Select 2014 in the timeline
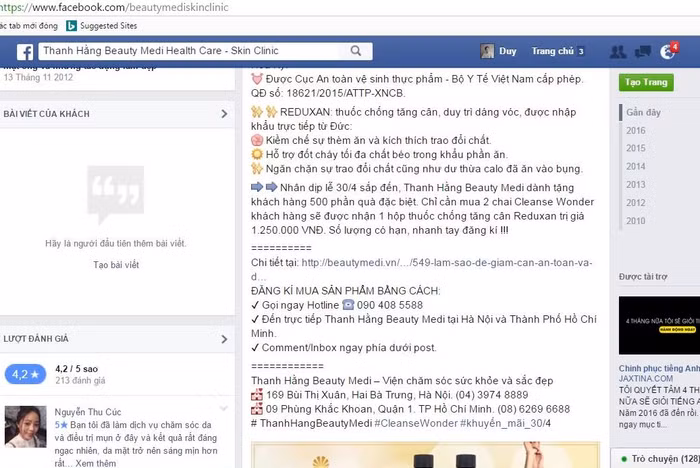 636,166
